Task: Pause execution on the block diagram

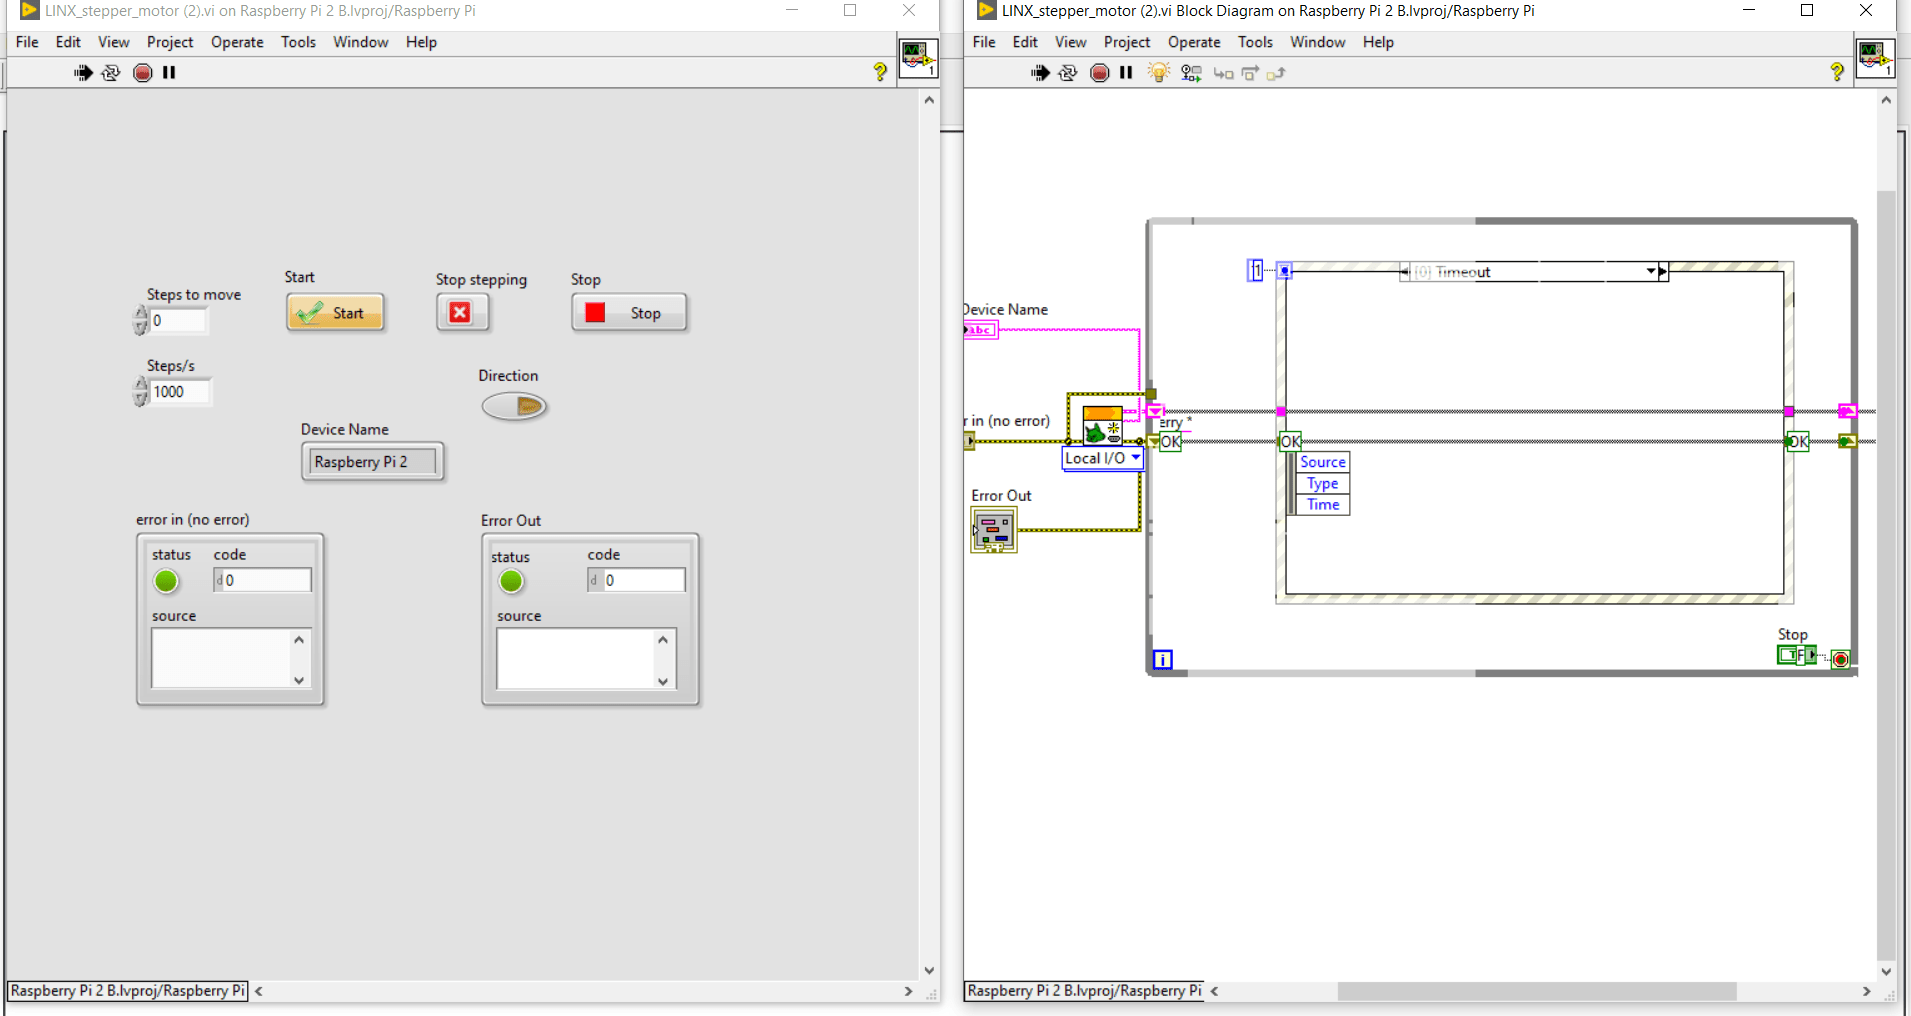Action: [x=1125, y=72]
